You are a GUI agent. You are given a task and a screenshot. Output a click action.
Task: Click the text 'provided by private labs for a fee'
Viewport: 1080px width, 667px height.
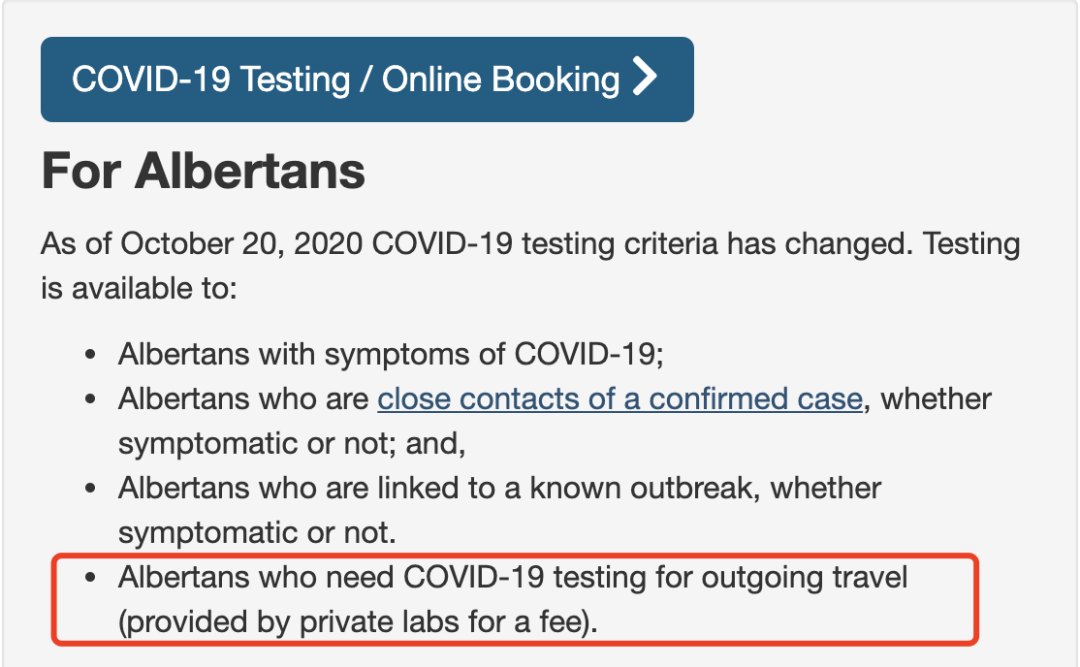pyautogui.click(x=357, y=622)
